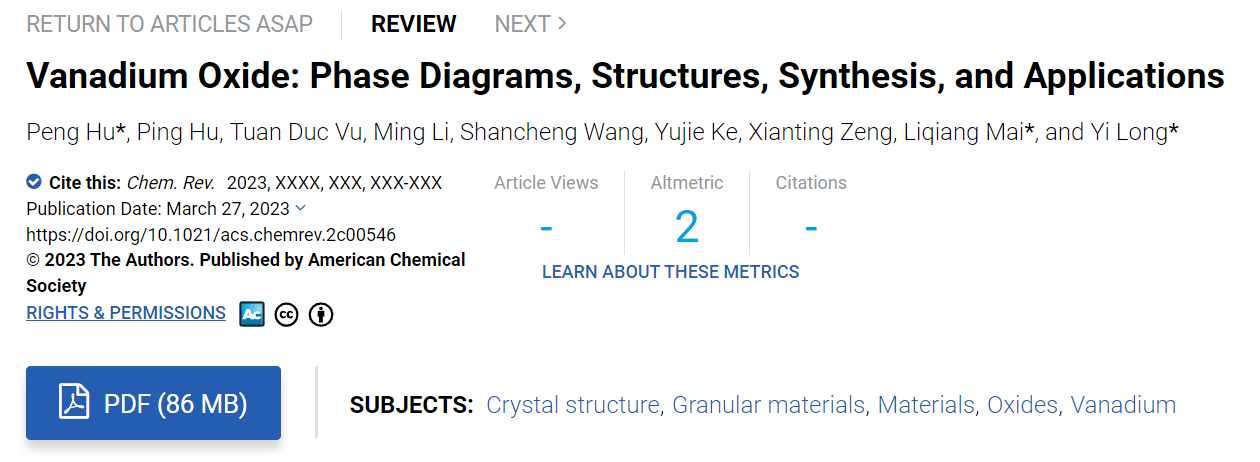Open the Granular materials subject
This screenshot has width=1260, height=462.
[768, 405]
